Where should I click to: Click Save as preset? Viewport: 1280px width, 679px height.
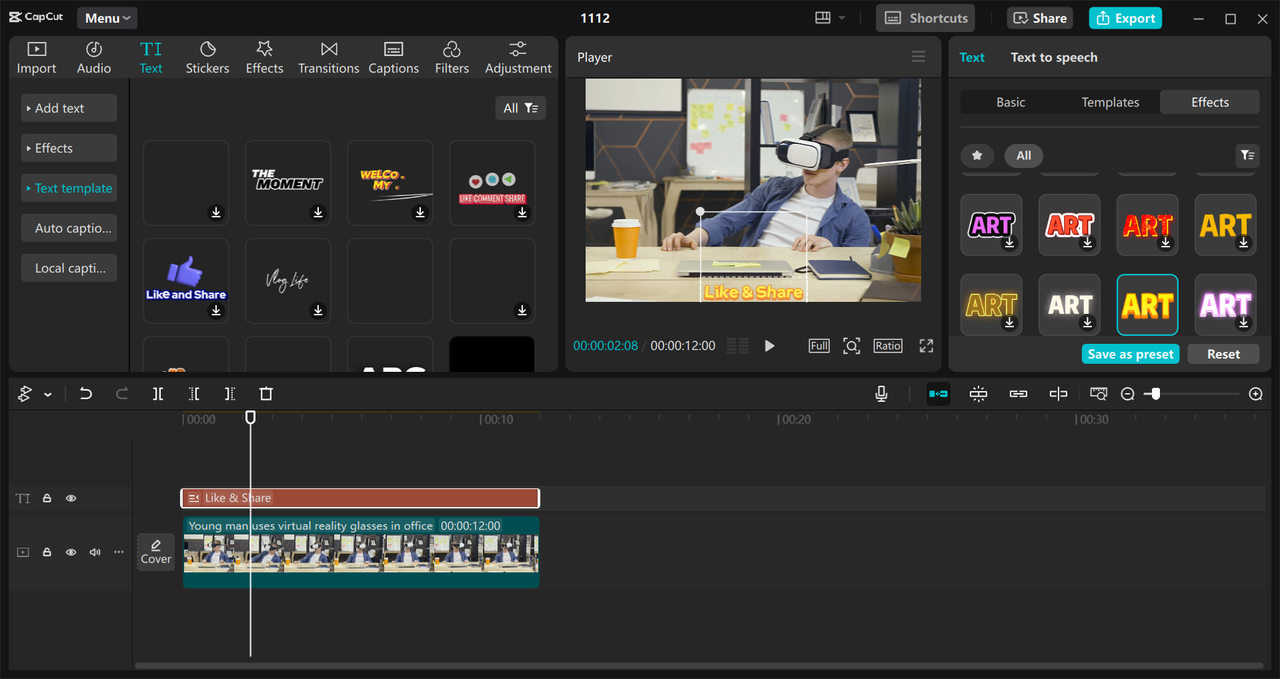(x=1131, y=354)
